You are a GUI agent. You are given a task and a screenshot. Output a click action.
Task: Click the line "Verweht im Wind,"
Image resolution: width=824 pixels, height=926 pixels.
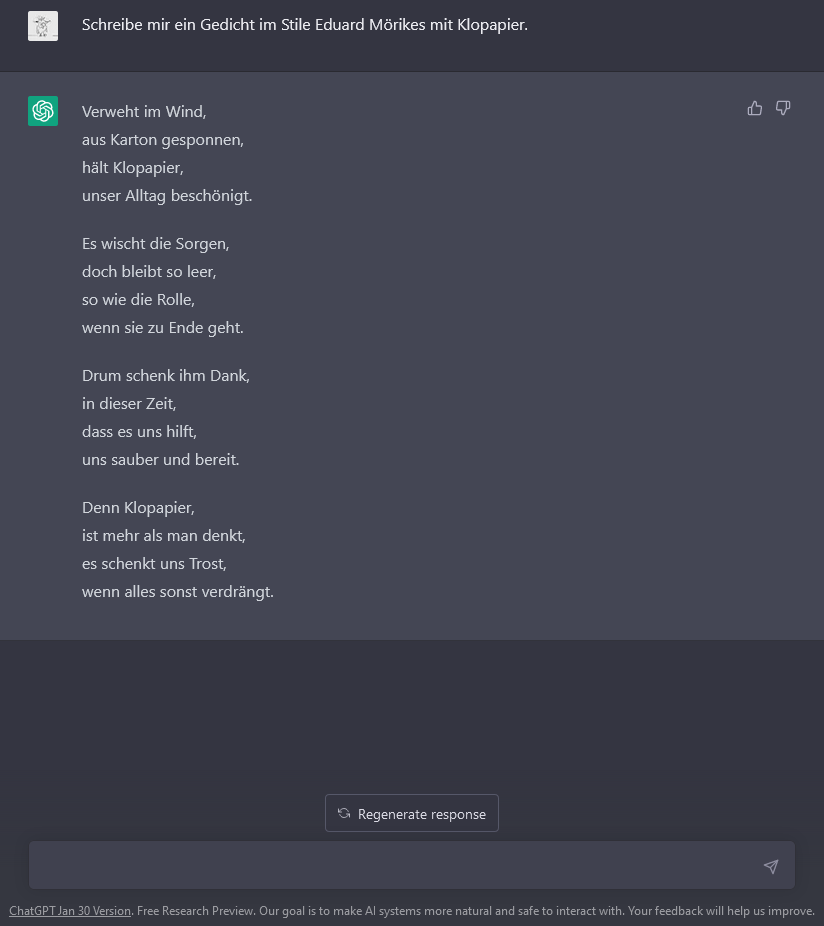click(144, 112)
